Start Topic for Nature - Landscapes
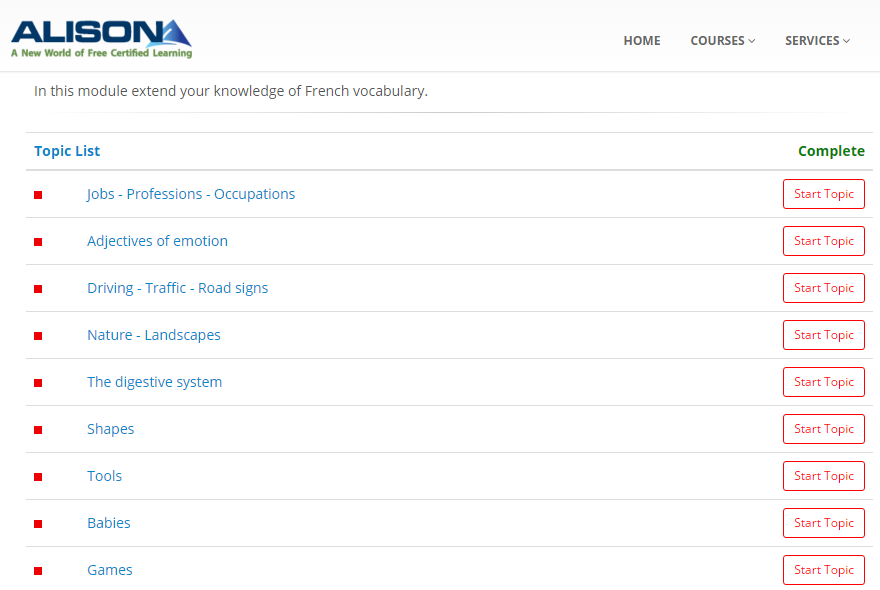Screen dimensions: 880x590 click(x=823, y=335)
